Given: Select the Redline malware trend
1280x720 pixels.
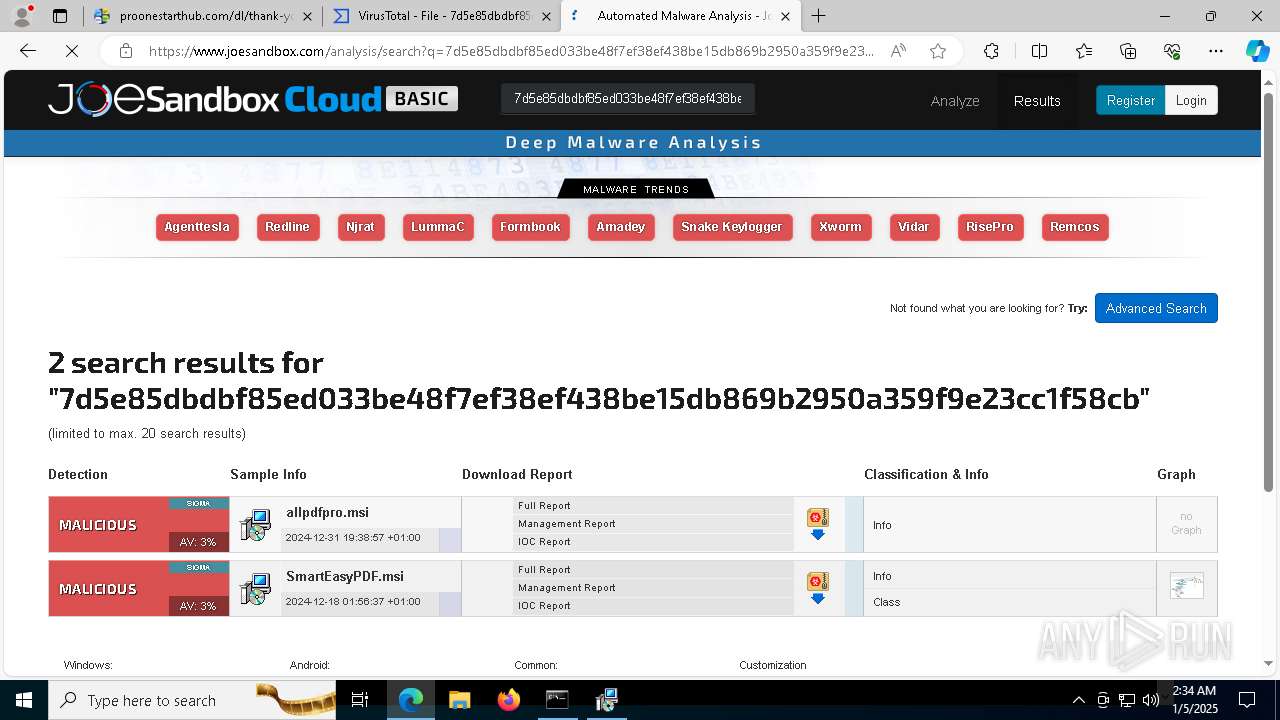Looking at the screenshot, I should coord(287,227).
